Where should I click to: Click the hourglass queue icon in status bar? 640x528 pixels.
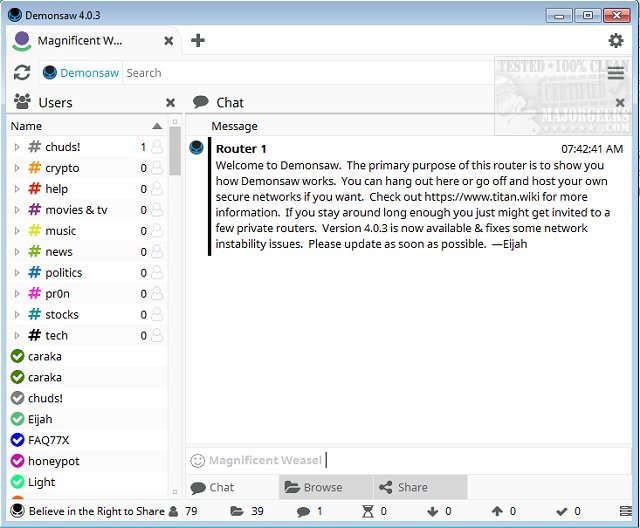tap(368, 511)
